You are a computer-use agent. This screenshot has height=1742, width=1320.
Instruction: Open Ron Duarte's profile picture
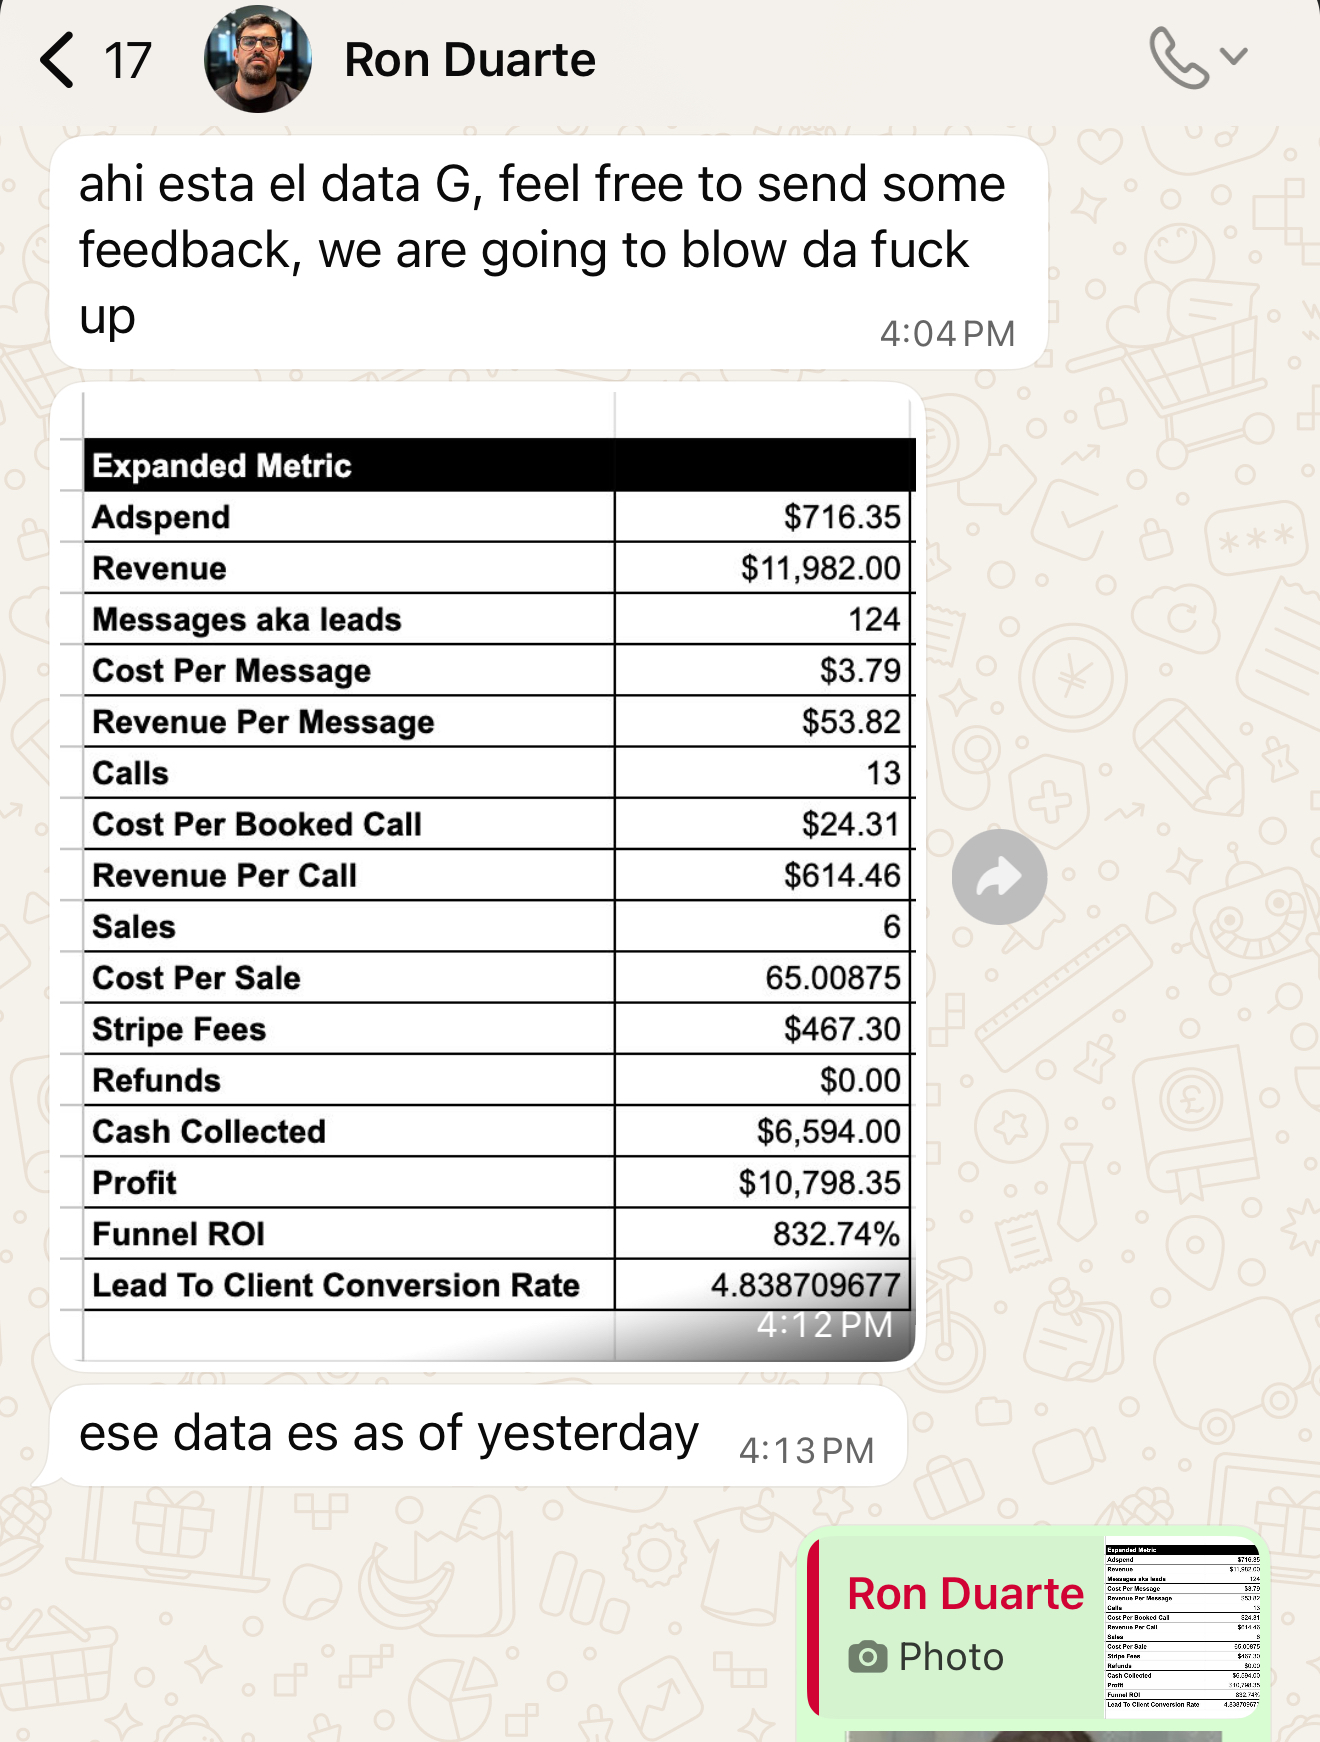[258, 59]
